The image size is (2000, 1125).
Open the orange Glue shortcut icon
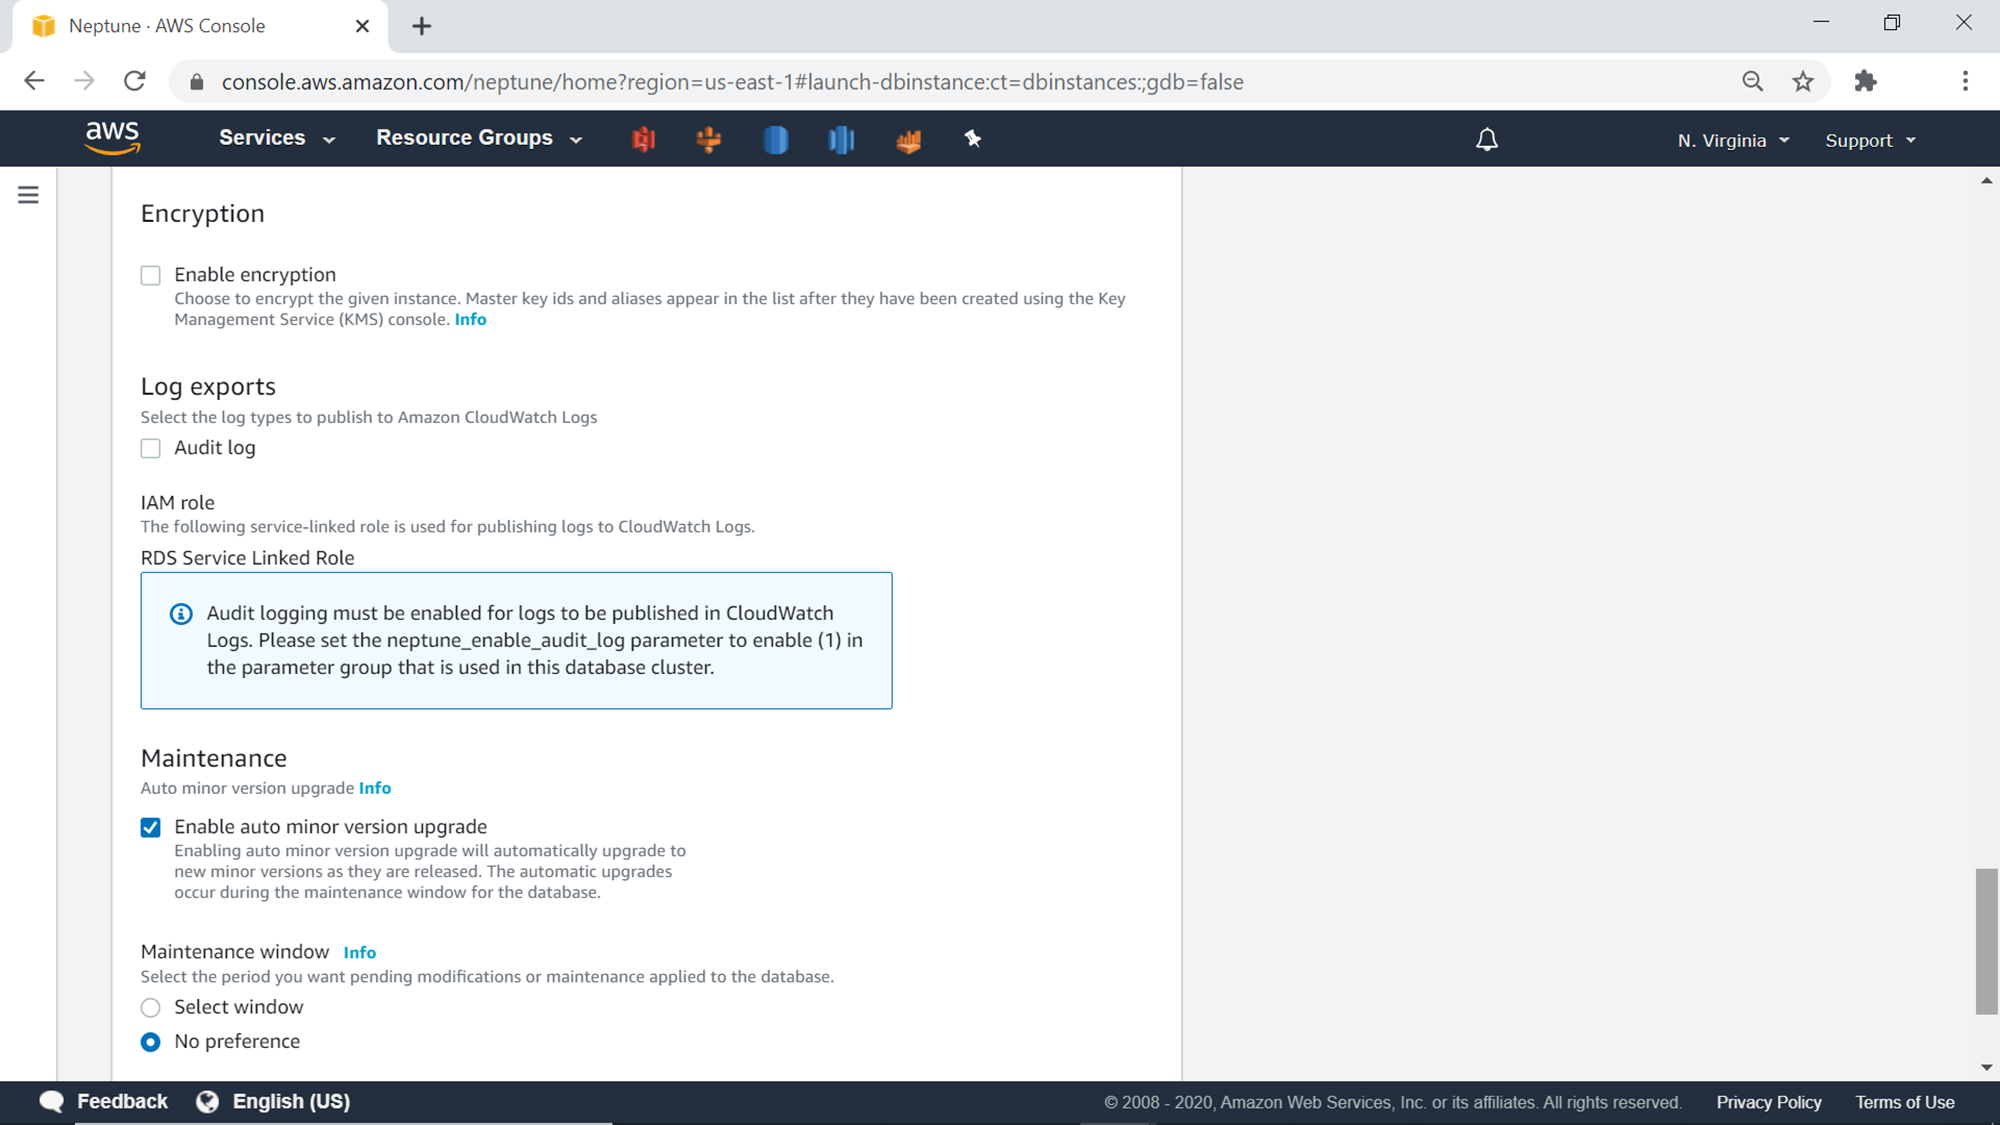click(709, 139)
